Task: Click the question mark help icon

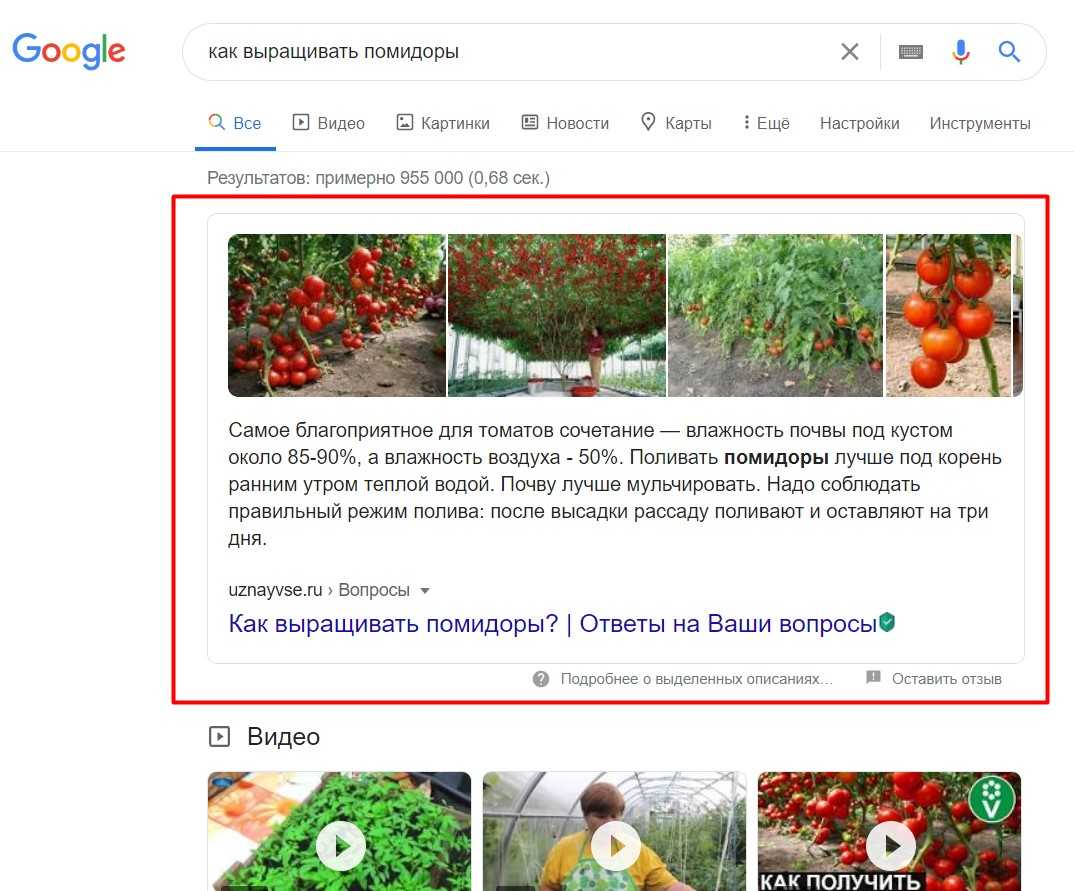Action: [541, 679]
